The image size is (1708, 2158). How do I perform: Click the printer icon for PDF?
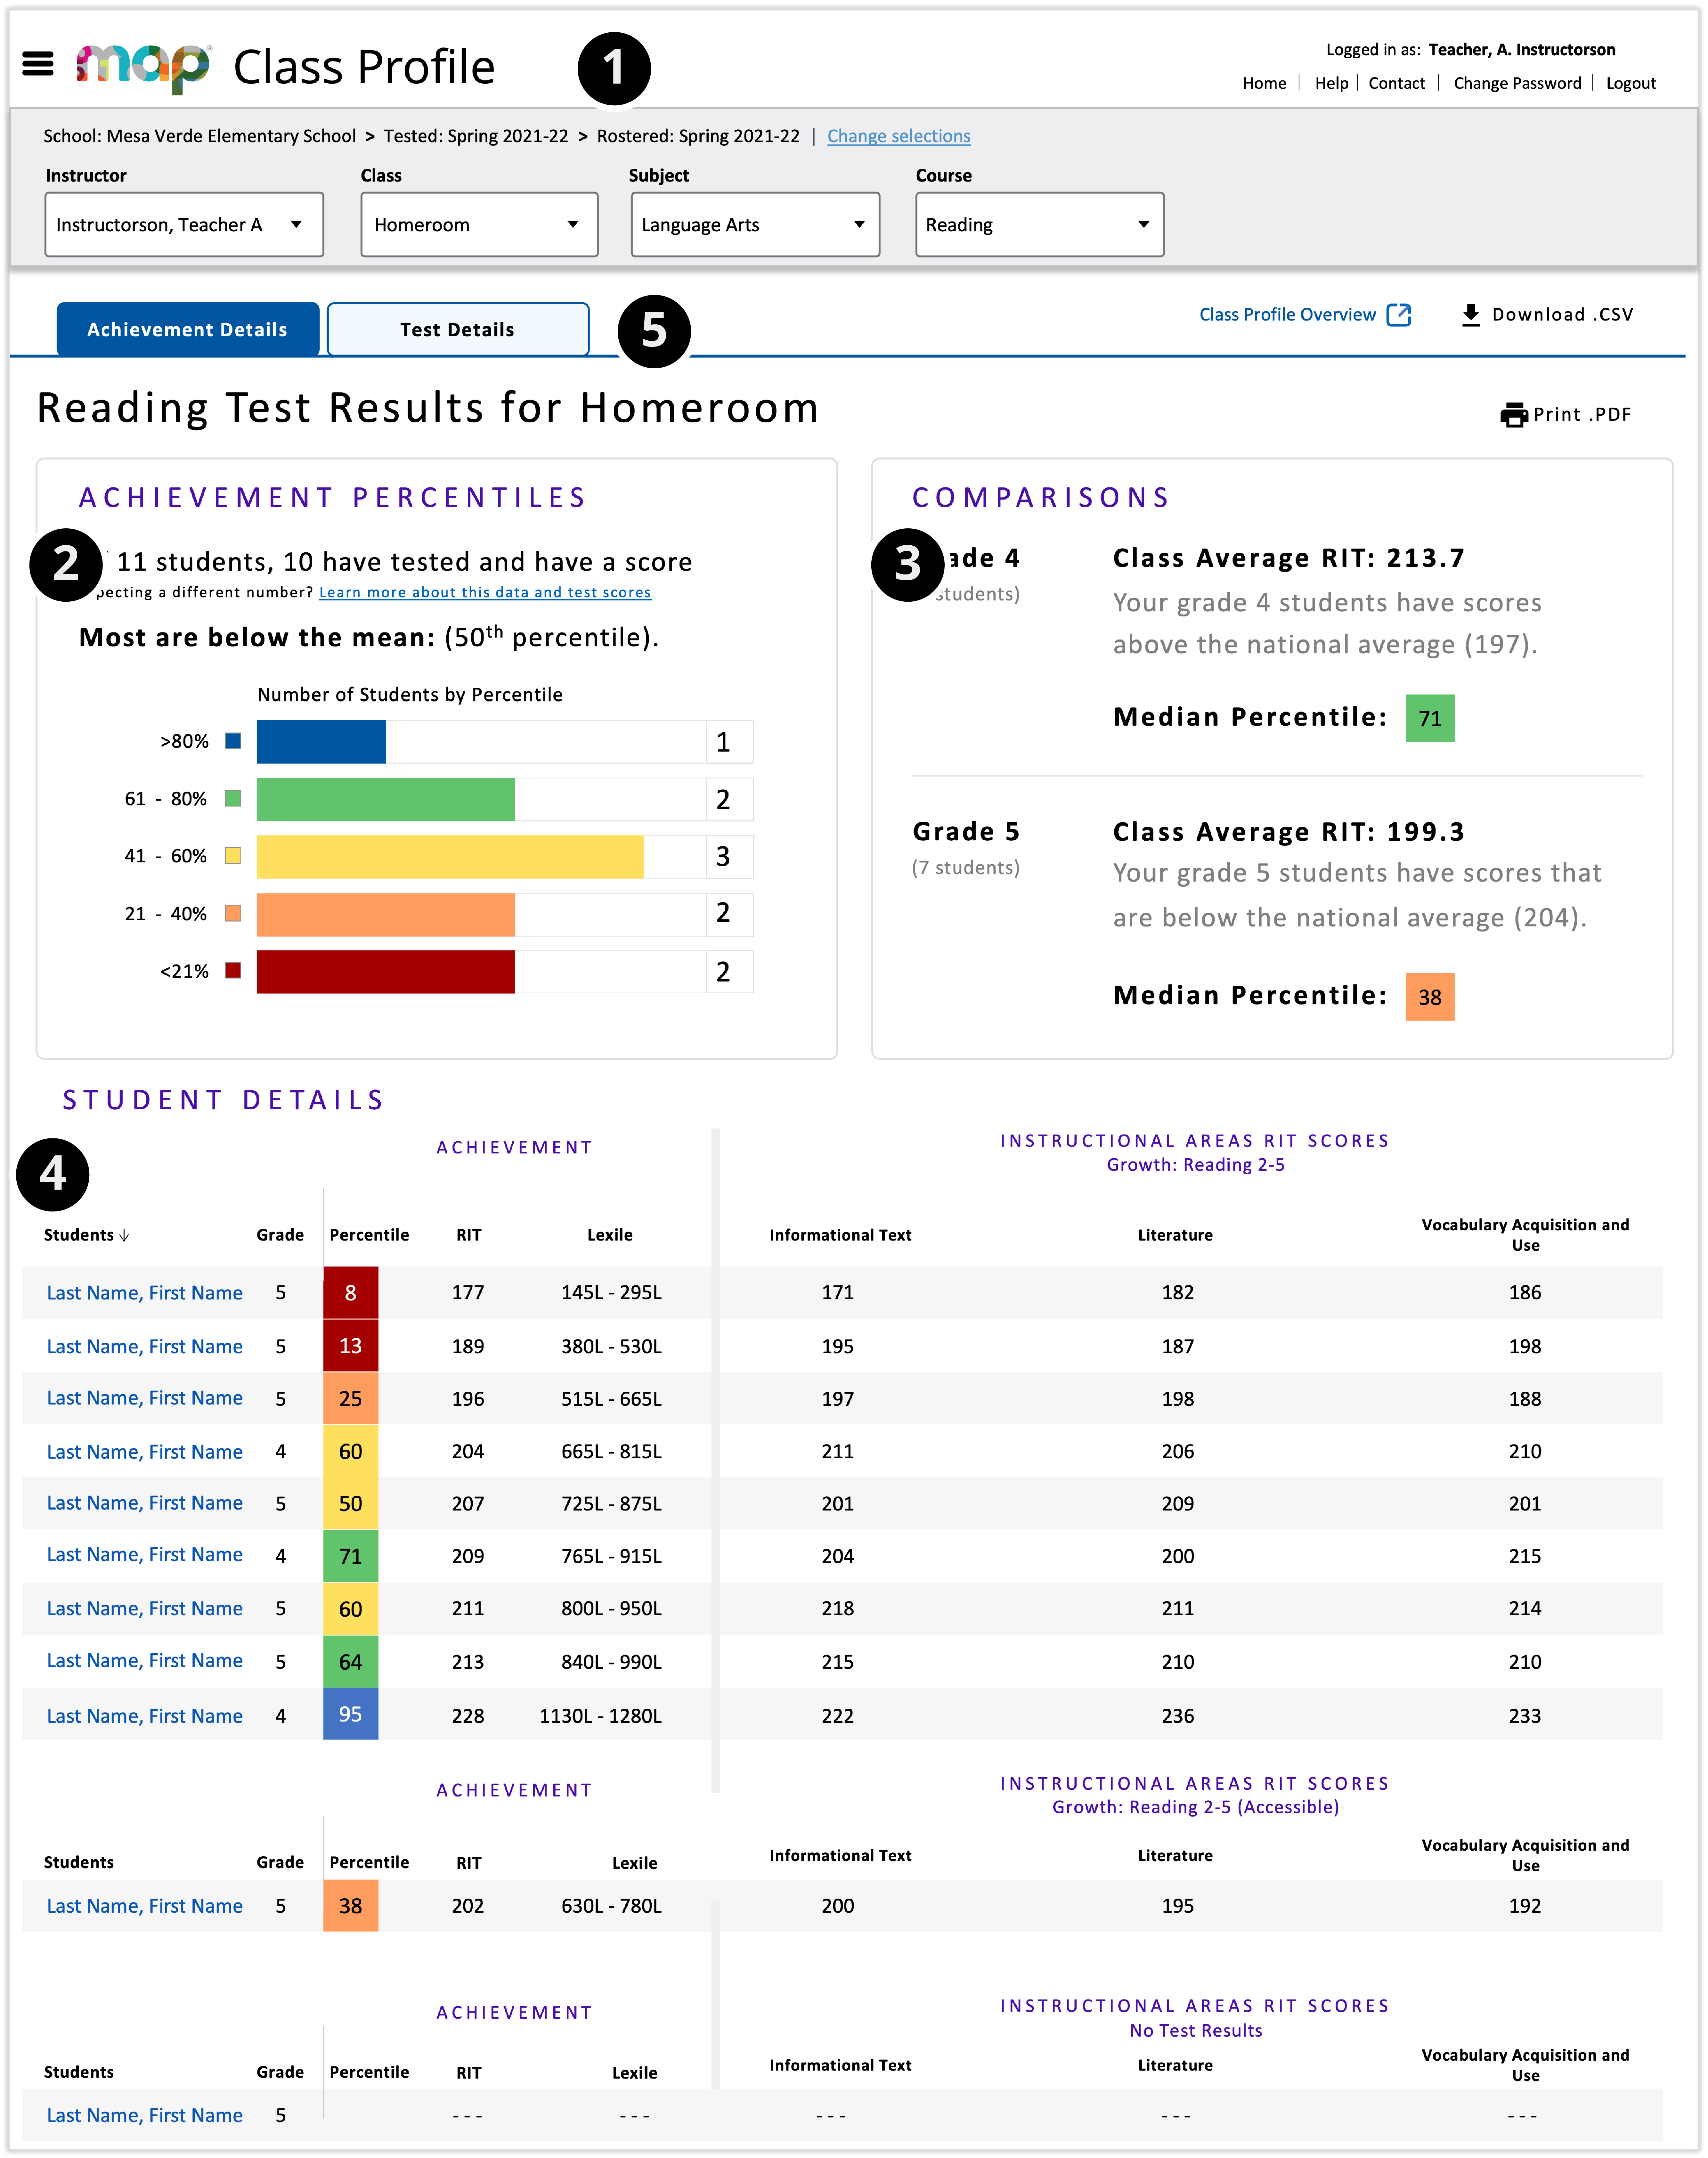(1514, 415)
